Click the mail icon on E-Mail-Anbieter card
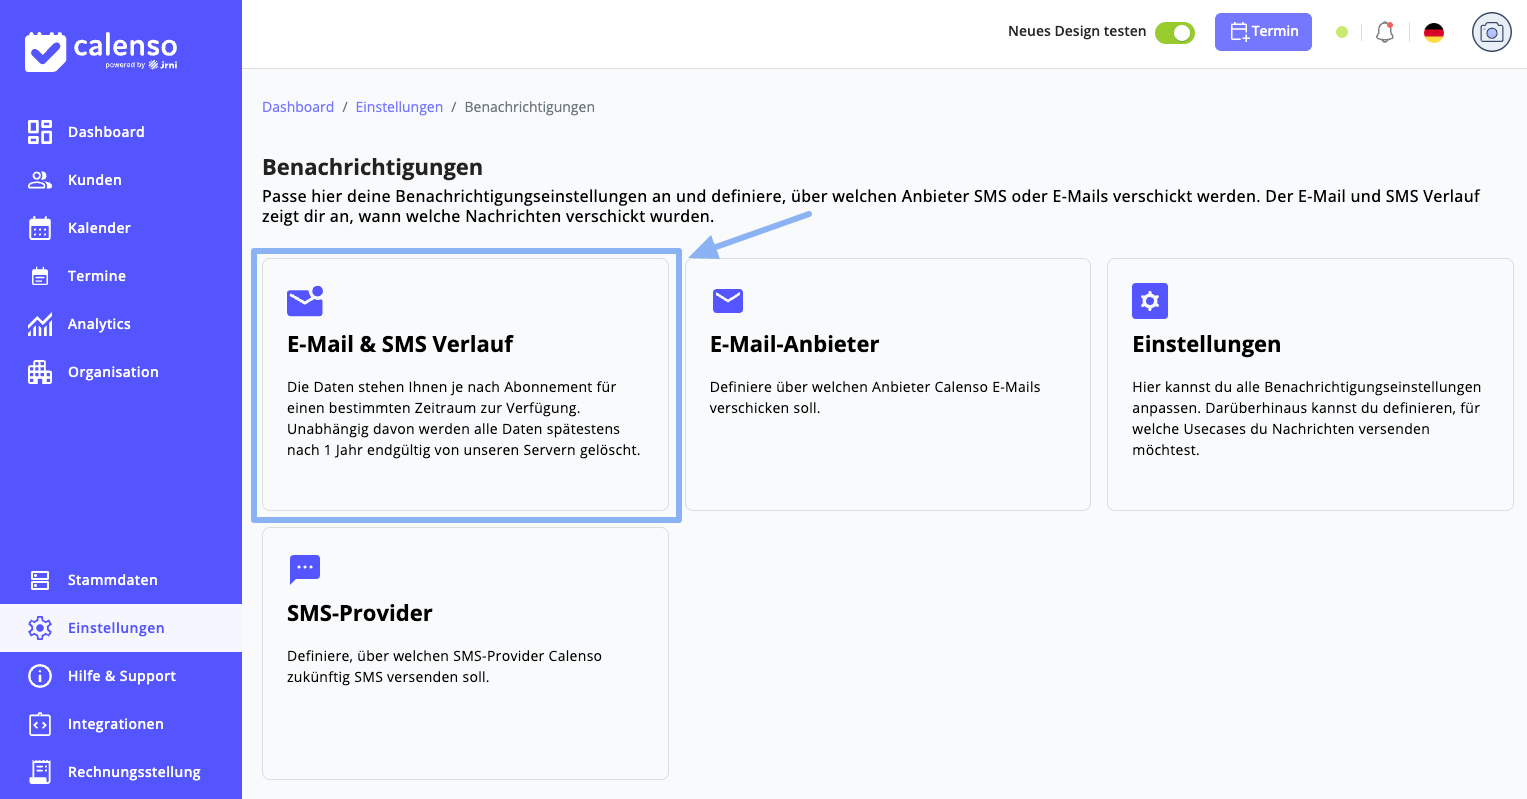Image resolution: width=1527 pixels, height=799 pixels. (x=727, y=300)
